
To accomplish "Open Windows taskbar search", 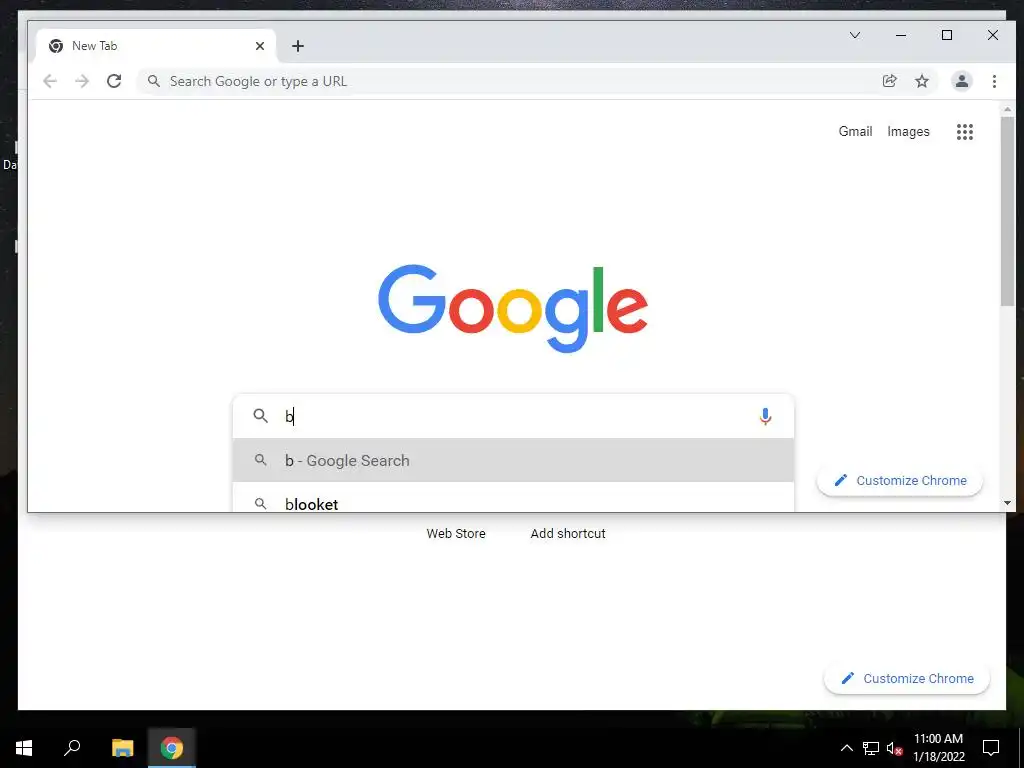I will click(x=72, y=748).
